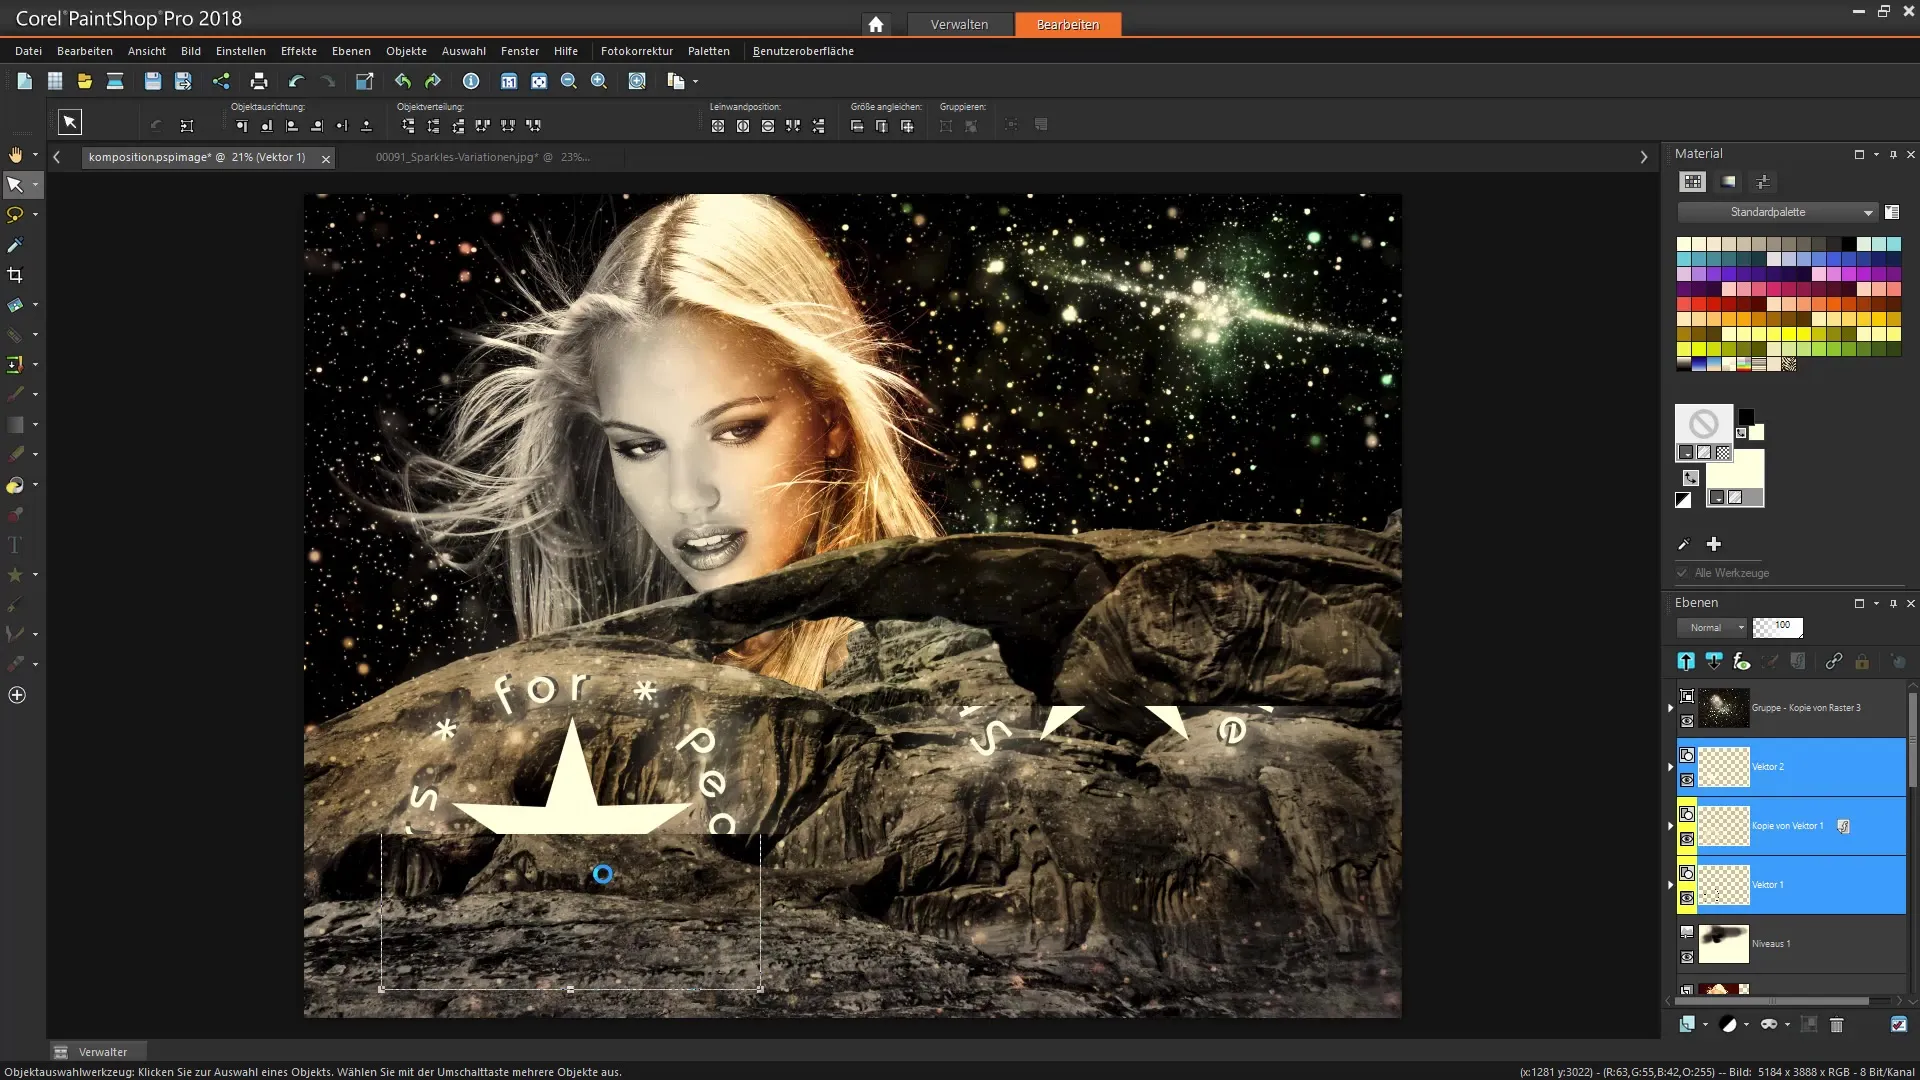
Task: Switch to the Verwalten workspace
Action: click(x=959, y=24)
